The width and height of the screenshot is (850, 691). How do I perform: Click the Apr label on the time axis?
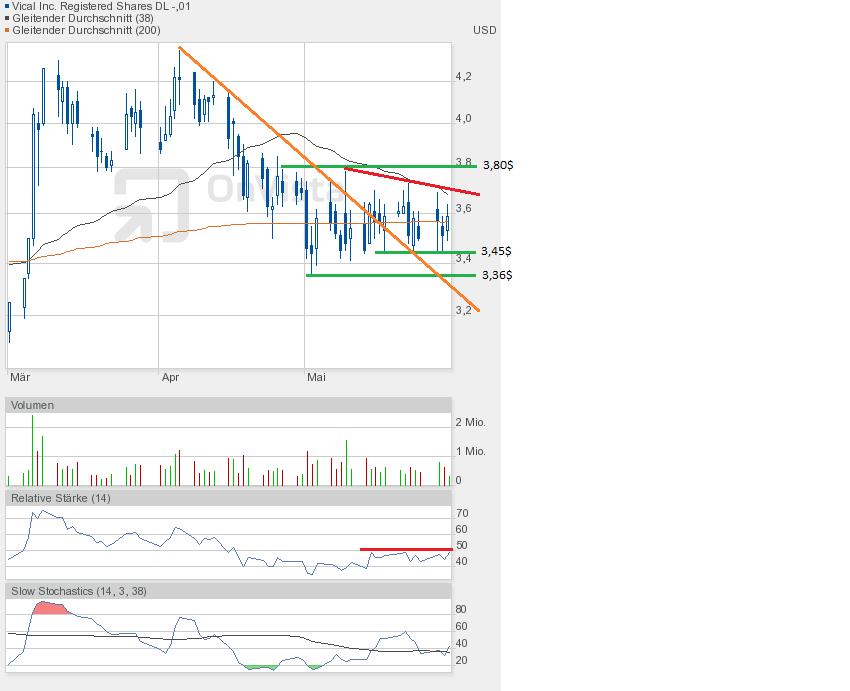click(170, 378)
